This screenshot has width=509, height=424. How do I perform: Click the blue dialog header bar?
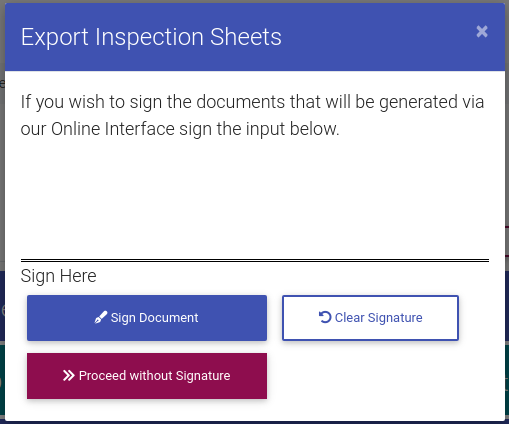[x=255, y=37]
